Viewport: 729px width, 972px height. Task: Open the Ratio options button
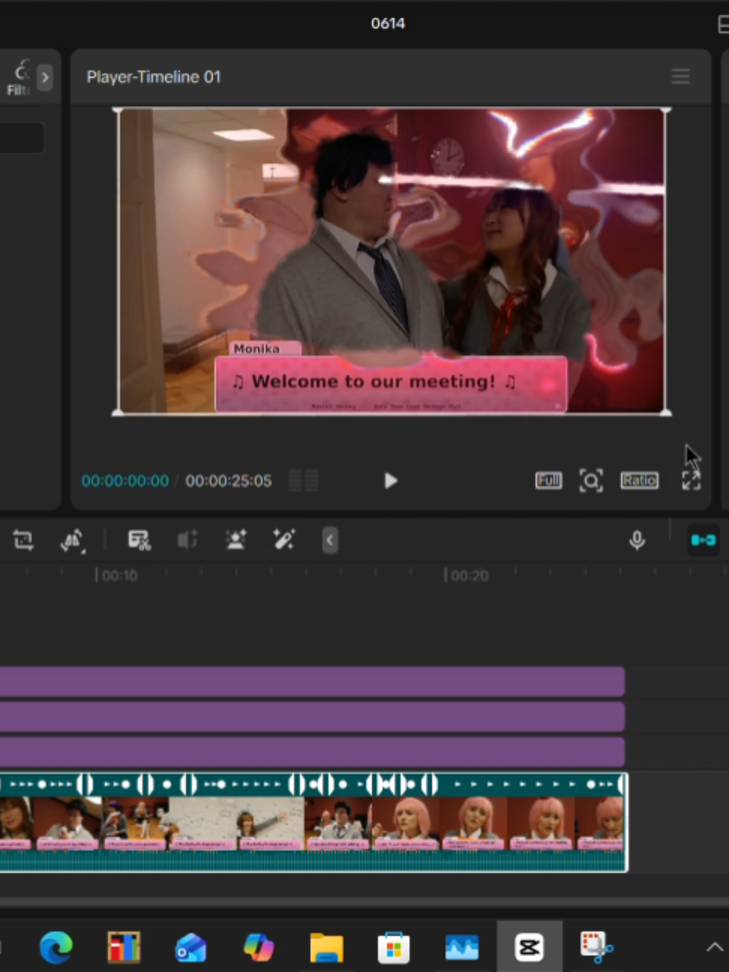(x=640, y=480)
